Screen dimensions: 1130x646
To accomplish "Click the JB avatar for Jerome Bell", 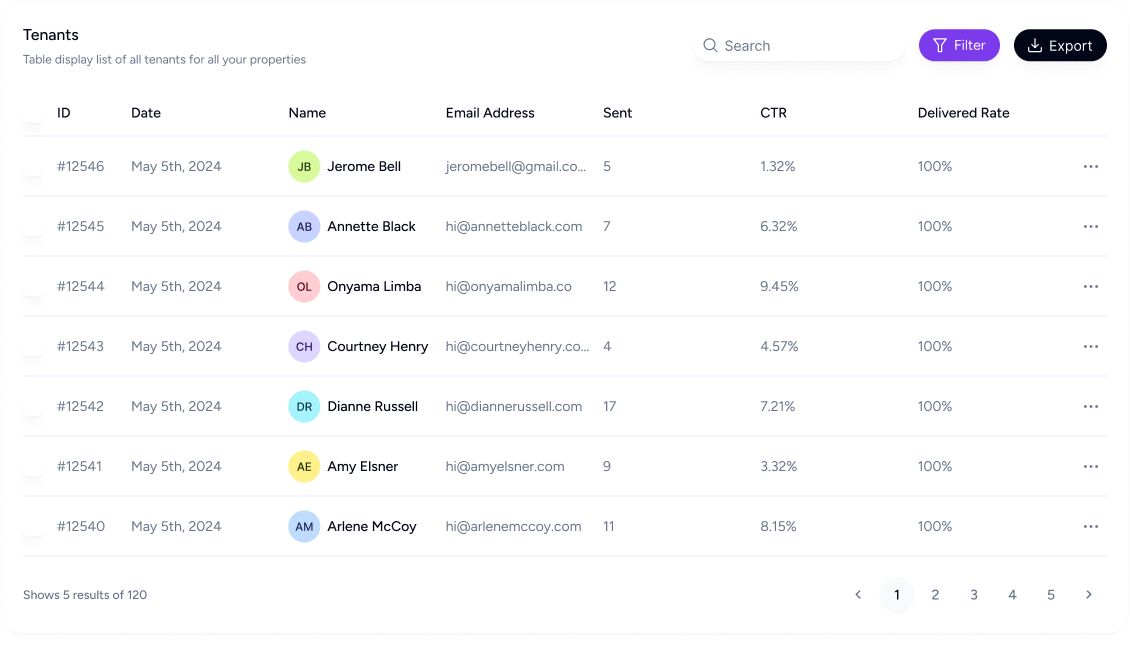I will pyautogui.click(x=304, y=167).
